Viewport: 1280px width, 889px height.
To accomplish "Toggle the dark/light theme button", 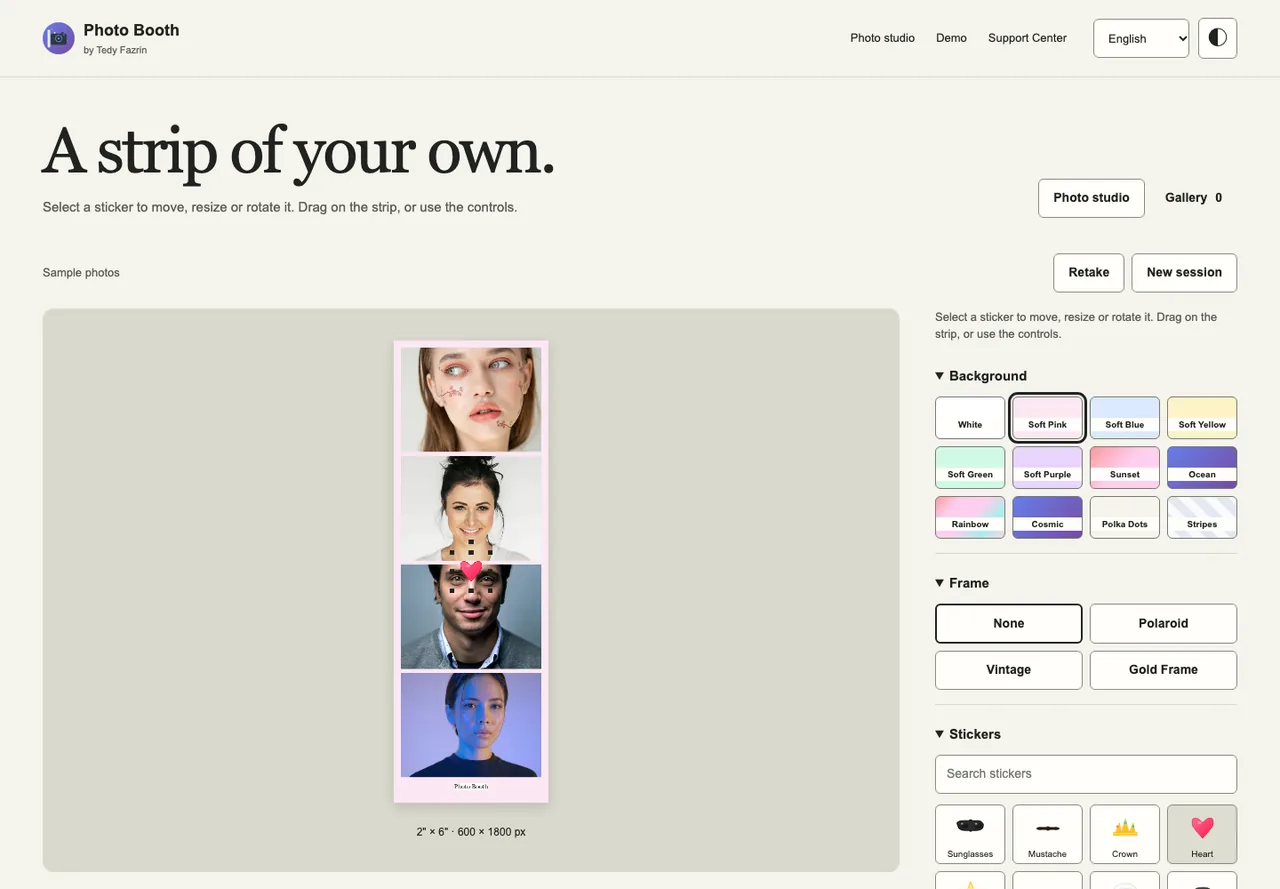I will click(1217, 38).
